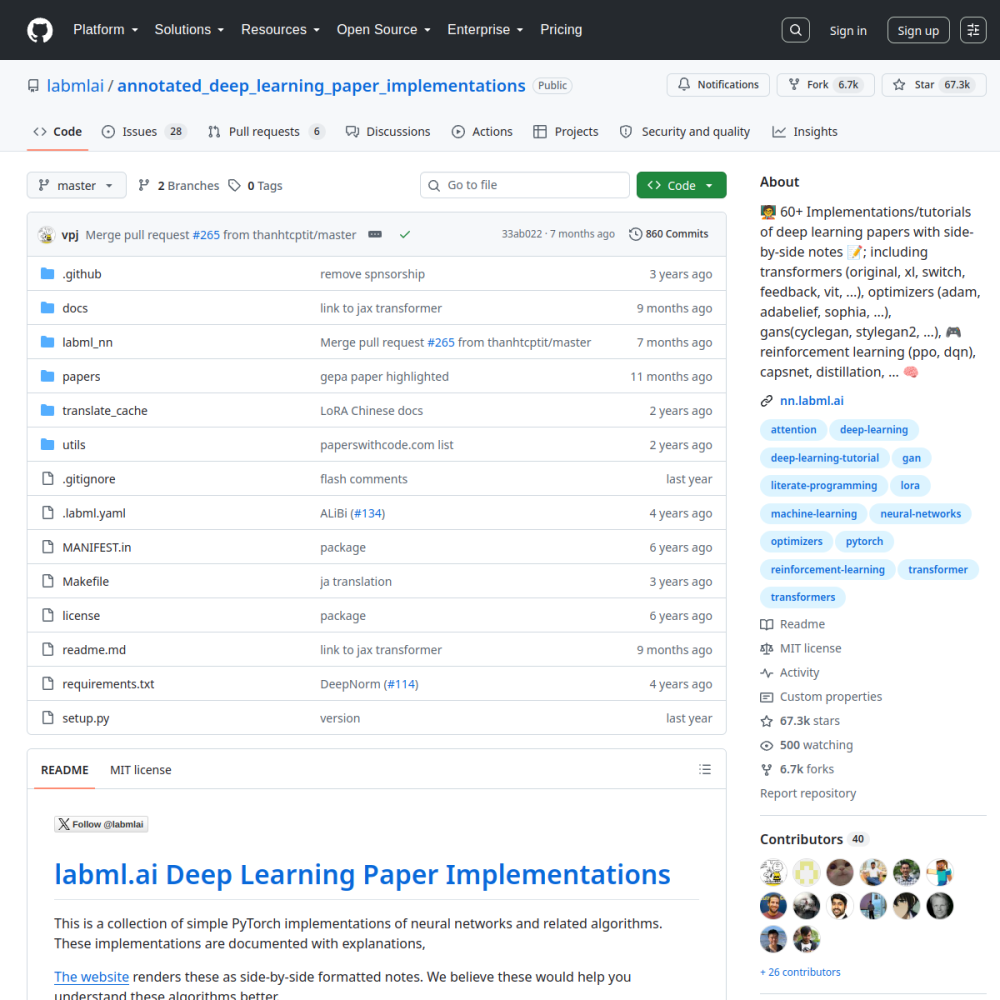Viewport: 1000px width, 1000px height.
Task: Click the vpj avatar in commit row
Action: pyautogui.click(x=46, y=235)
